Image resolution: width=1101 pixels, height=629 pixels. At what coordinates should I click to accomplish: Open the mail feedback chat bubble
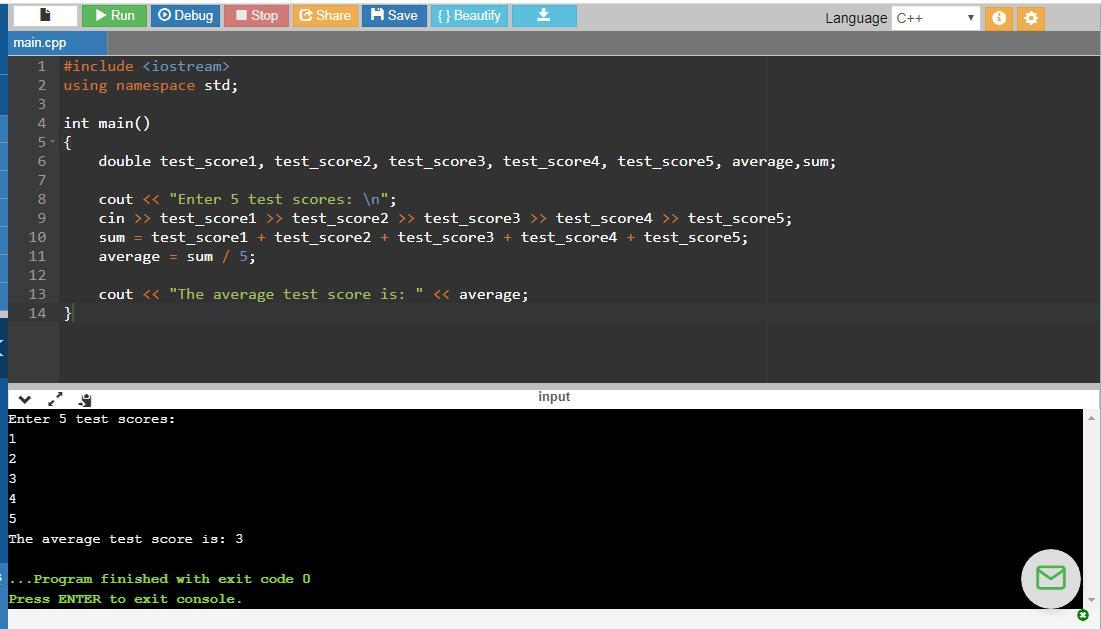click(1050, 578)
